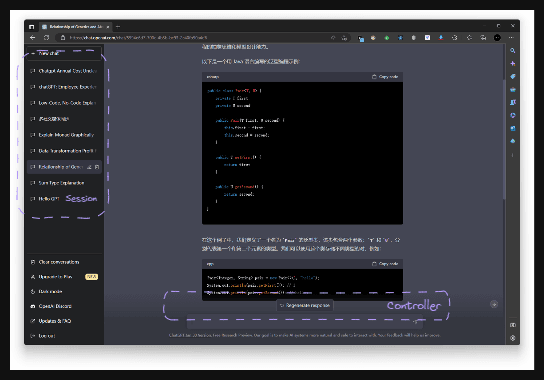Open the Sum Type Explanation conversation
Image resolution: width=544 pixels, height=380 pixels.
(64, 183)
